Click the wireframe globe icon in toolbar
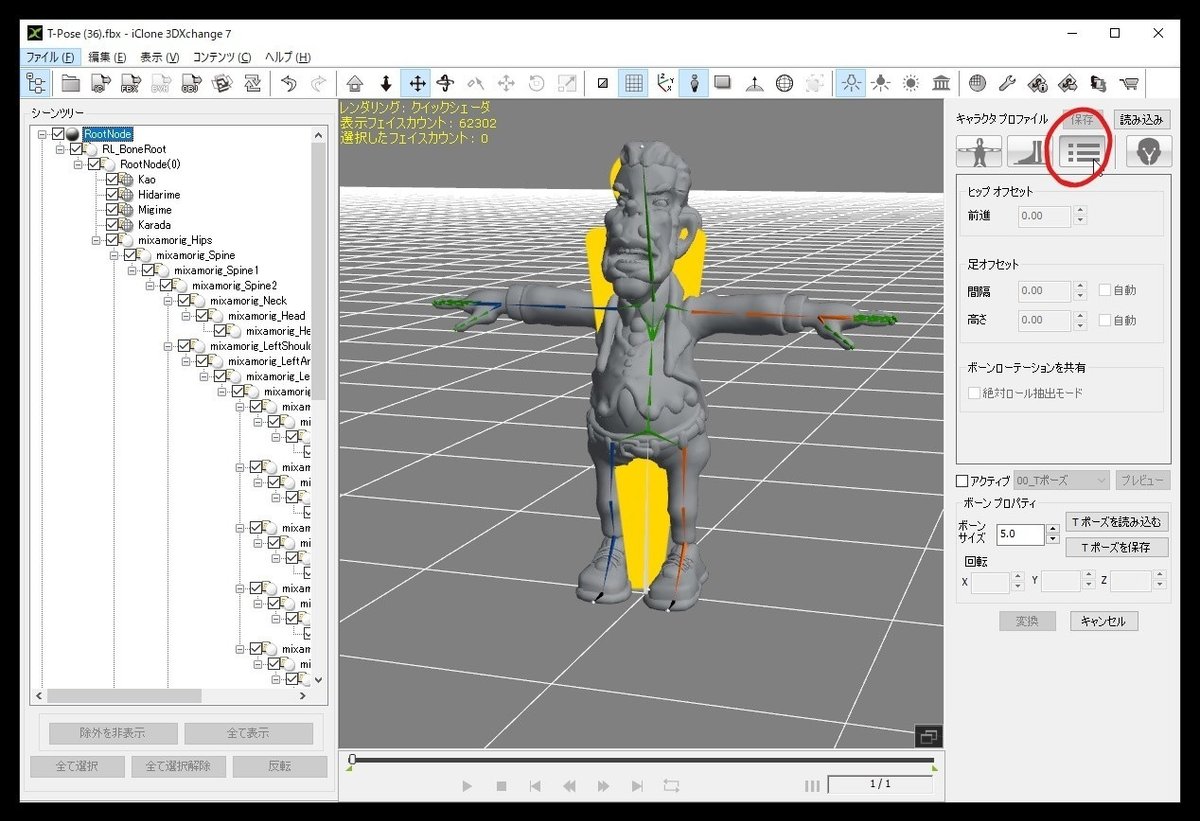This screenshot has width=1200, height=821. 785,83
